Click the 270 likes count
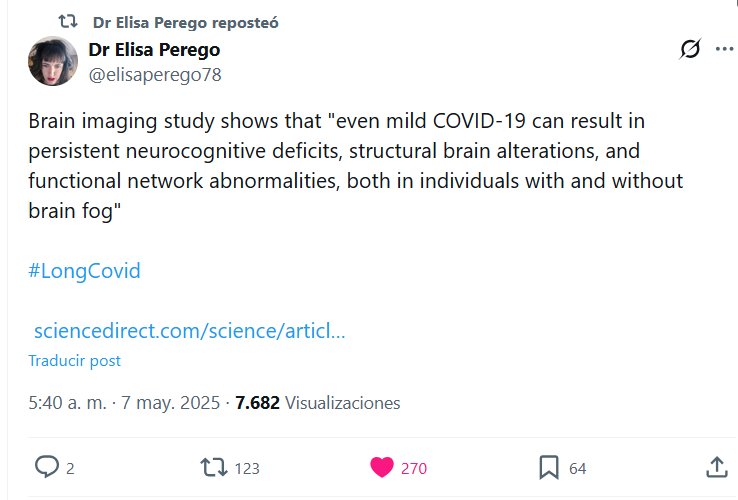 pyautogui.click(x=414, y=468)
